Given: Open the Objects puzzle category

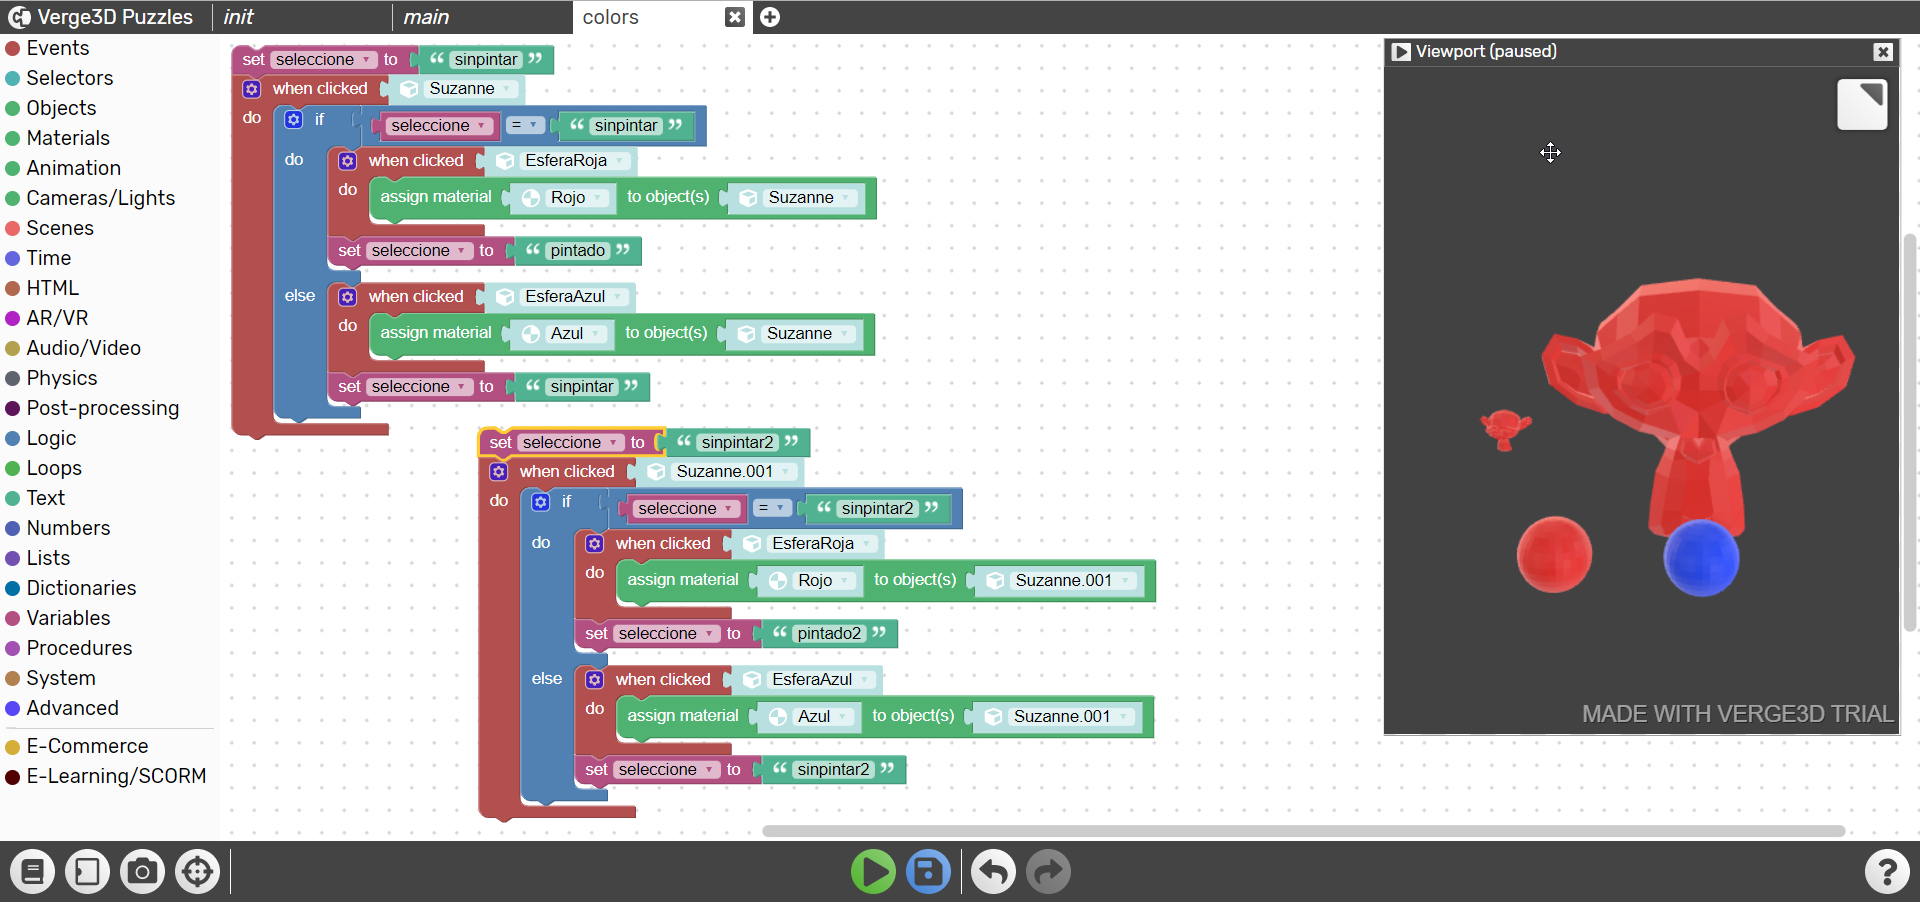Looking at the screenshot, I should pyautogui.click(x=61, y=108).
